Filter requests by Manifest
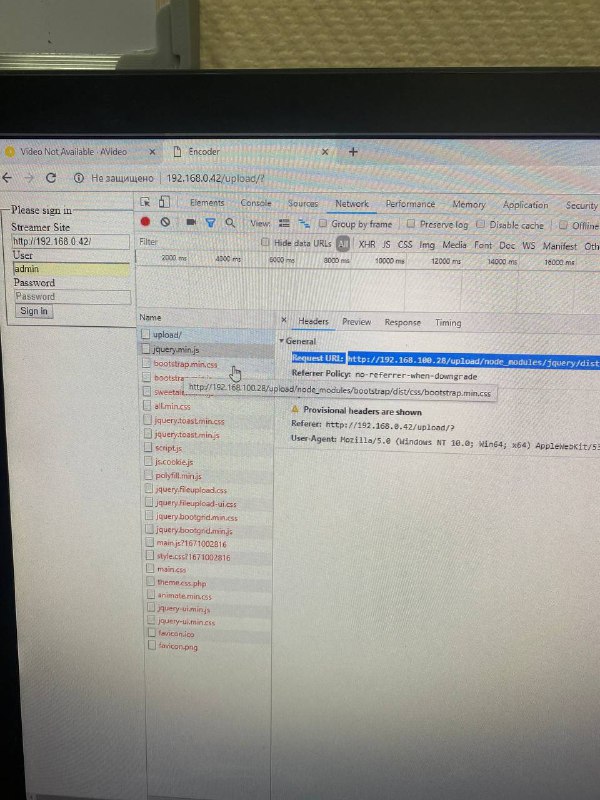 click(x=560, y=246)
